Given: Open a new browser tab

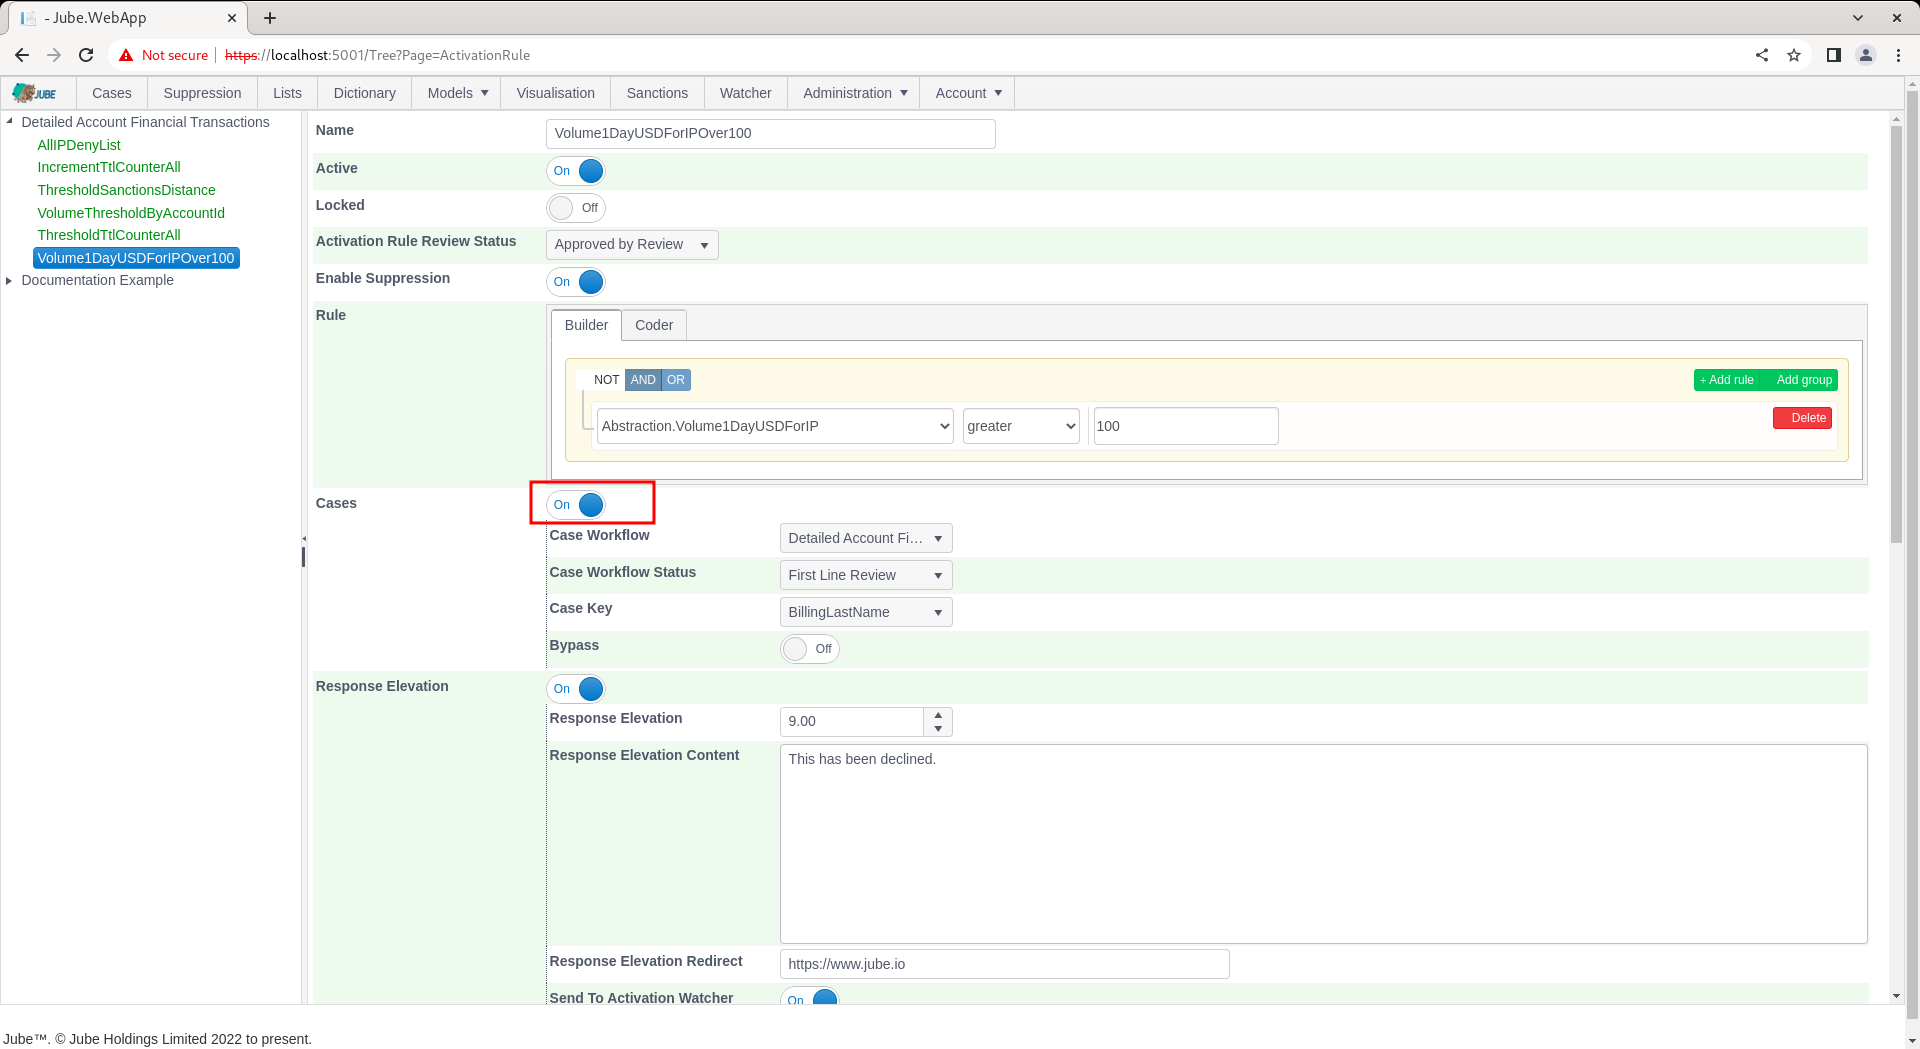Looking at the screenshot, I should (270, 18).
